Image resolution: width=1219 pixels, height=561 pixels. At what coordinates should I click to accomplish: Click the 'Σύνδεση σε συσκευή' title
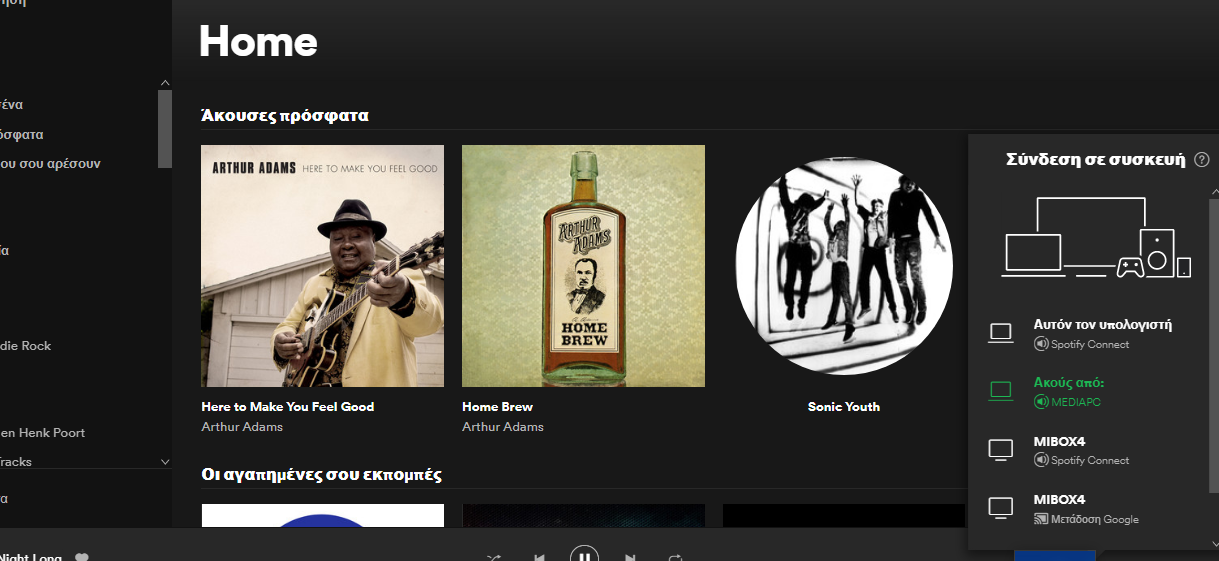pyautogui.click(x=1095, y=159)
